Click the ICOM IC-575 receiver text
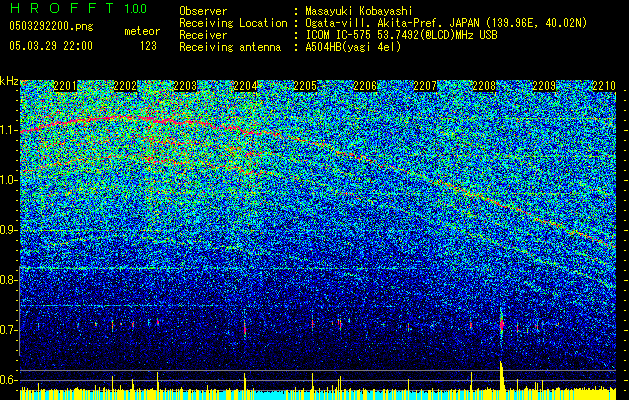Screen dimensions: 629x400 click(401, 35)
